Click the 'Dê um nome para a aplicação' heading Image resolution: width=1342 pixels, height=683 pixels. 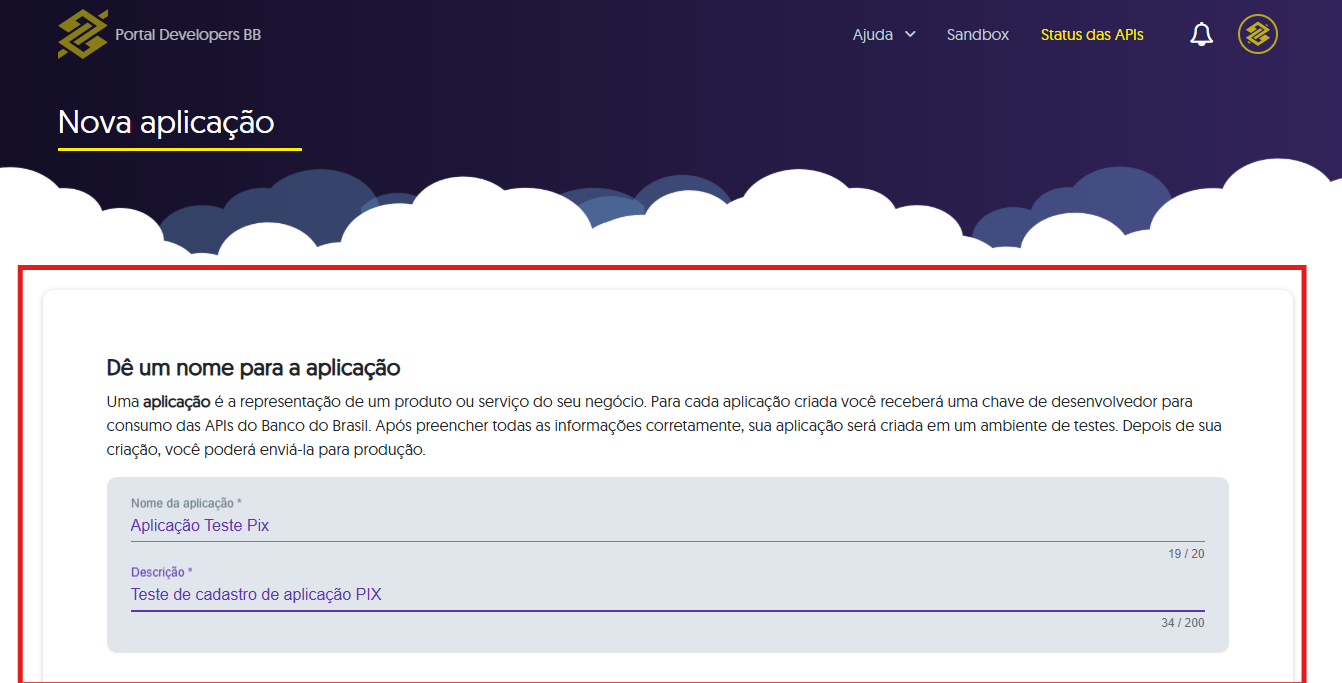click(x=253, y=368)
